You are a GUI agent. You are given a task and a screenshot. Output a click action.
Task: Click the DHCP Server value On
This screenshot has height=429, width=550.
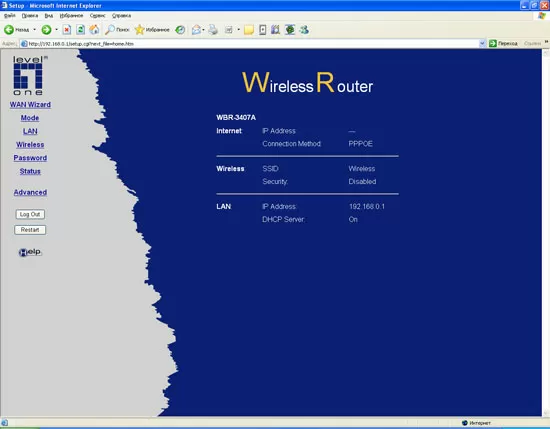point(353,219)
